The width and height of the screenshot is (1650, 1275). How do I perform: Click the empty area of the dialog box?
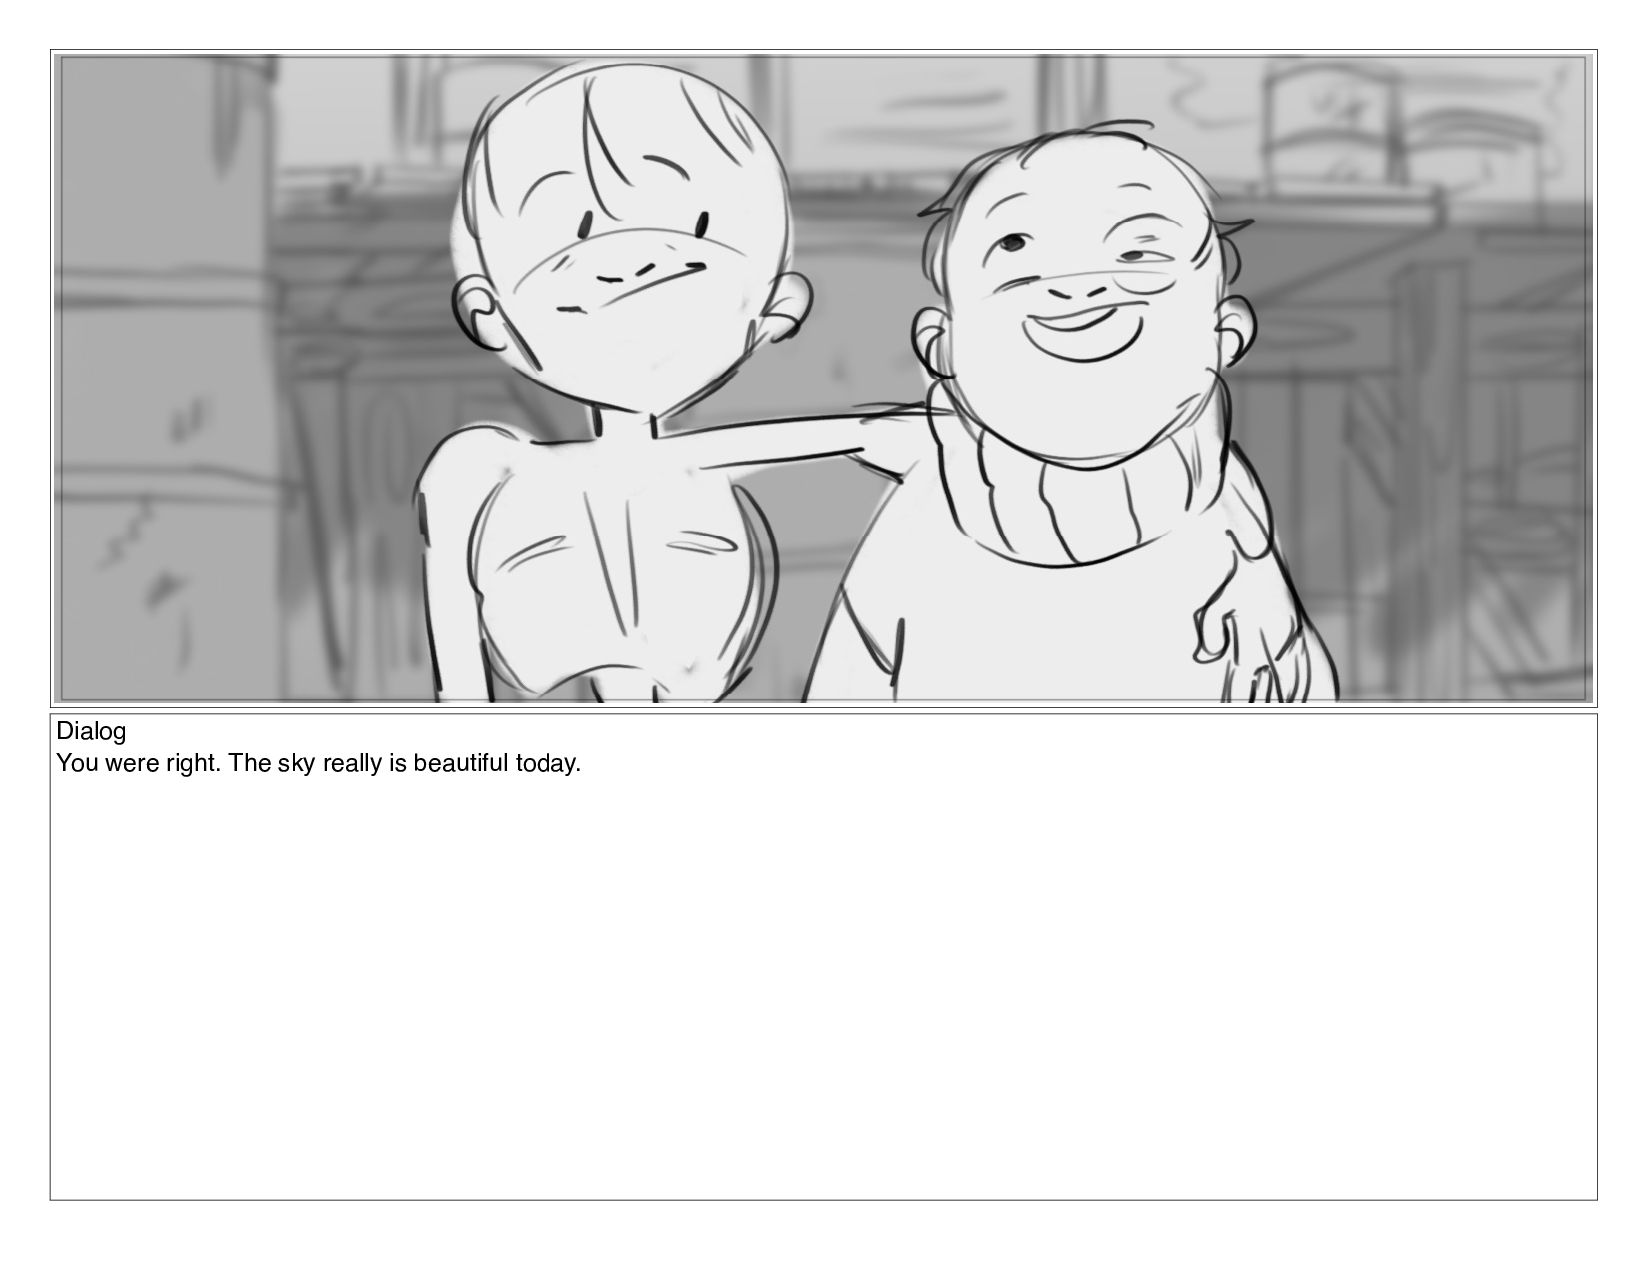click(x=824, y=990)
